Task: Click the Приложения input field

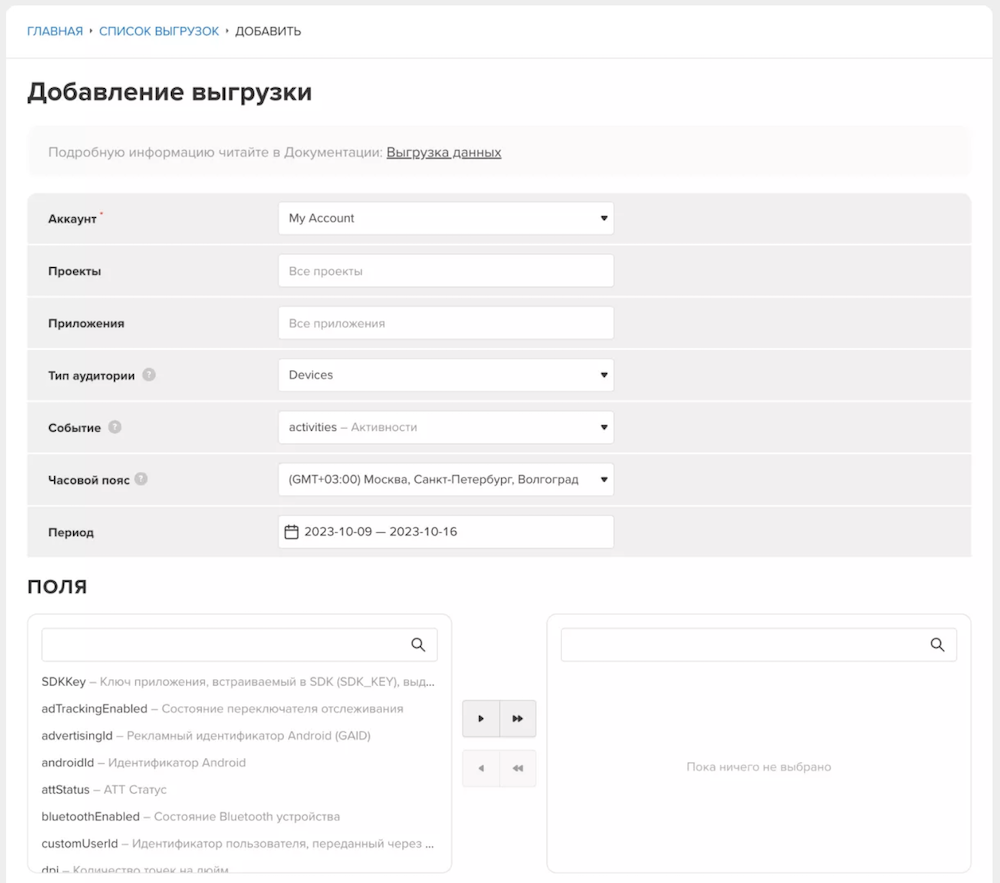Action: 445,323
